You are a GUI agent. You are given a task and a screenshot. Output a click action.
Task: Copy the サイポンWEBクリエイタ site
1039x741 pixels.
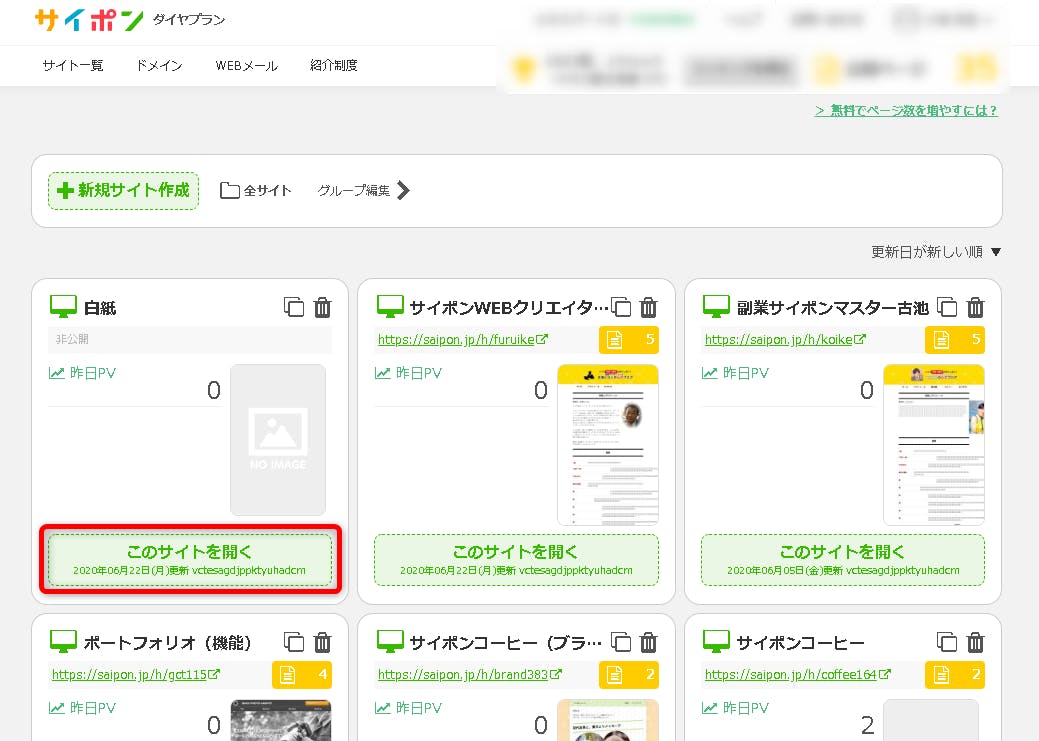point(621,308)
